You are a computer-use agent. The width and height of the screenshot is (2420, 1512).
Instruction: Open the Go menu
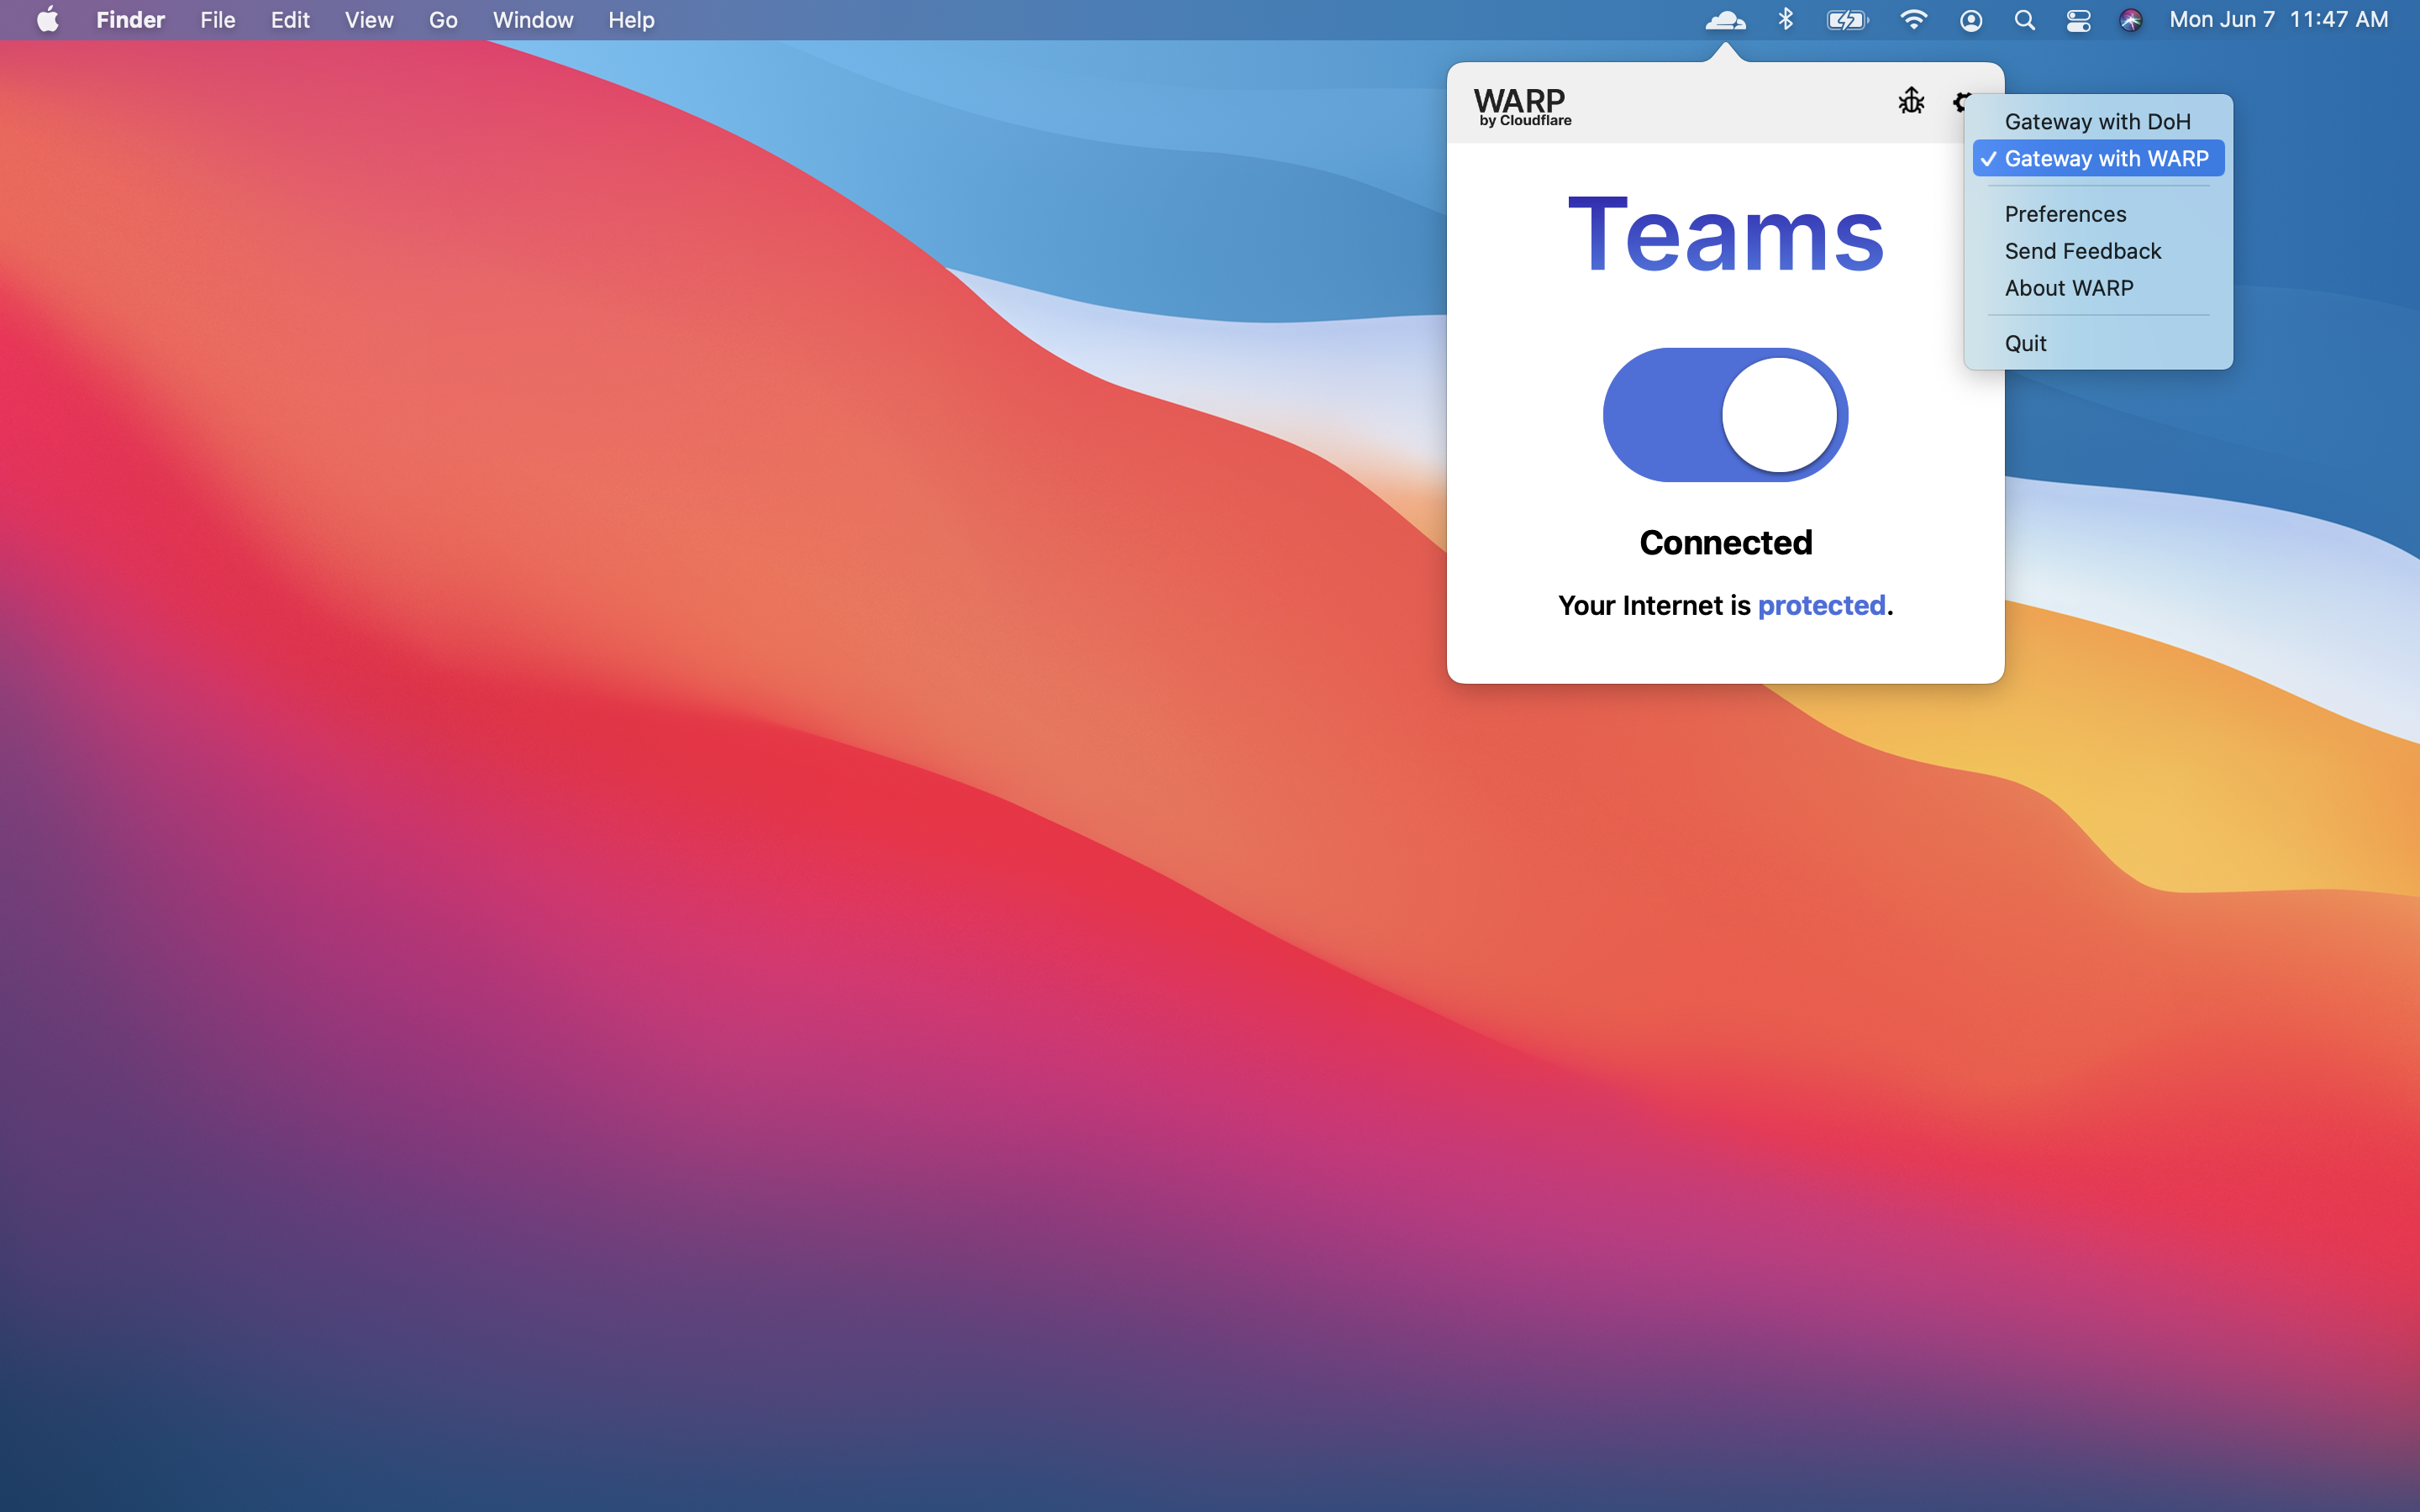442,19
